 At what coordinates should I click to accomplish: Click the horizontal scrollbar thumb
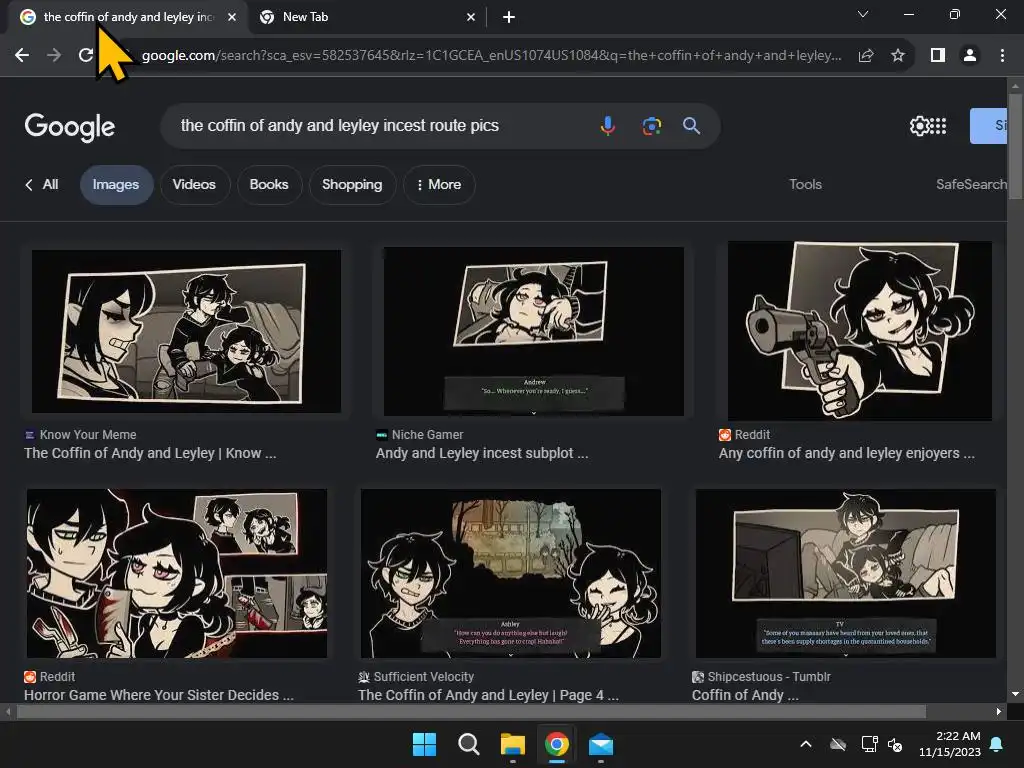(x=471, y=711)
